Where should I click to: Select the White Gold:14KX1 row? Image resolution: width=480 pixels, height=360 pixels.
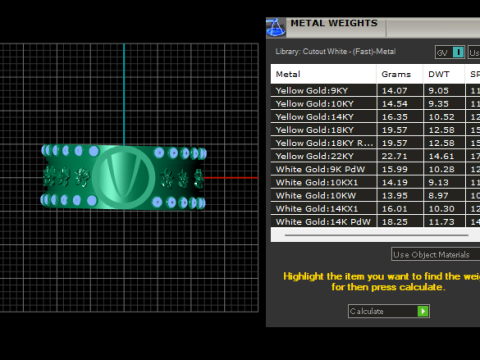tap(375, 209)
